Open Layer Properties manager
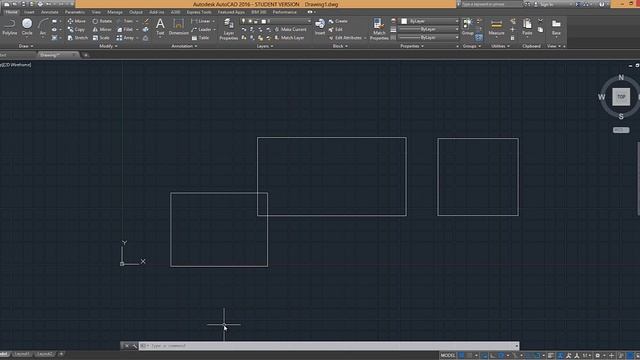This screenshot has width=640, height=360. 229,29
